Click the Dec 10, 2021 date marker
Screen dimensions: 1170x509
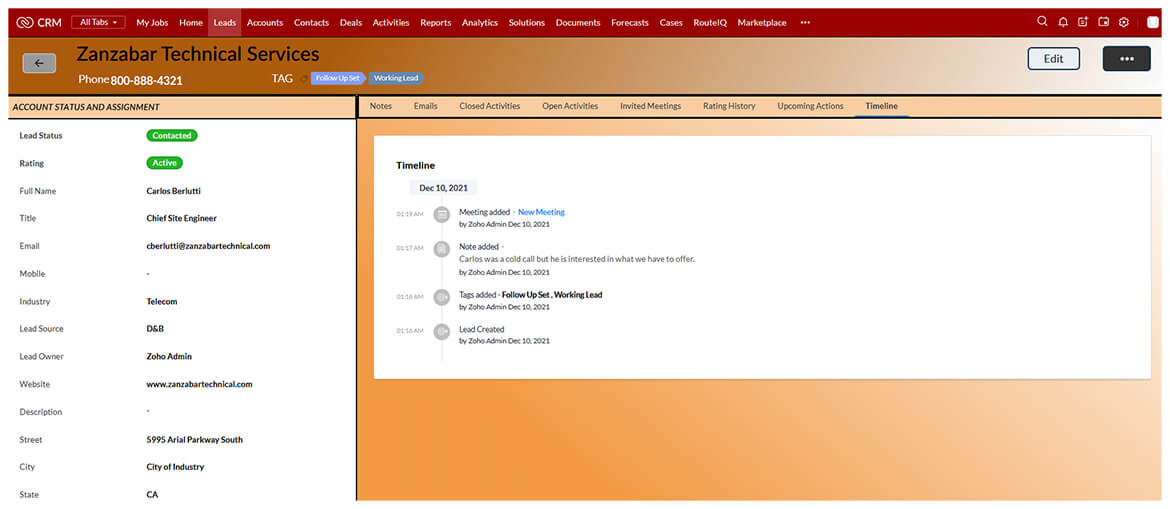click(x=443, y=188)
